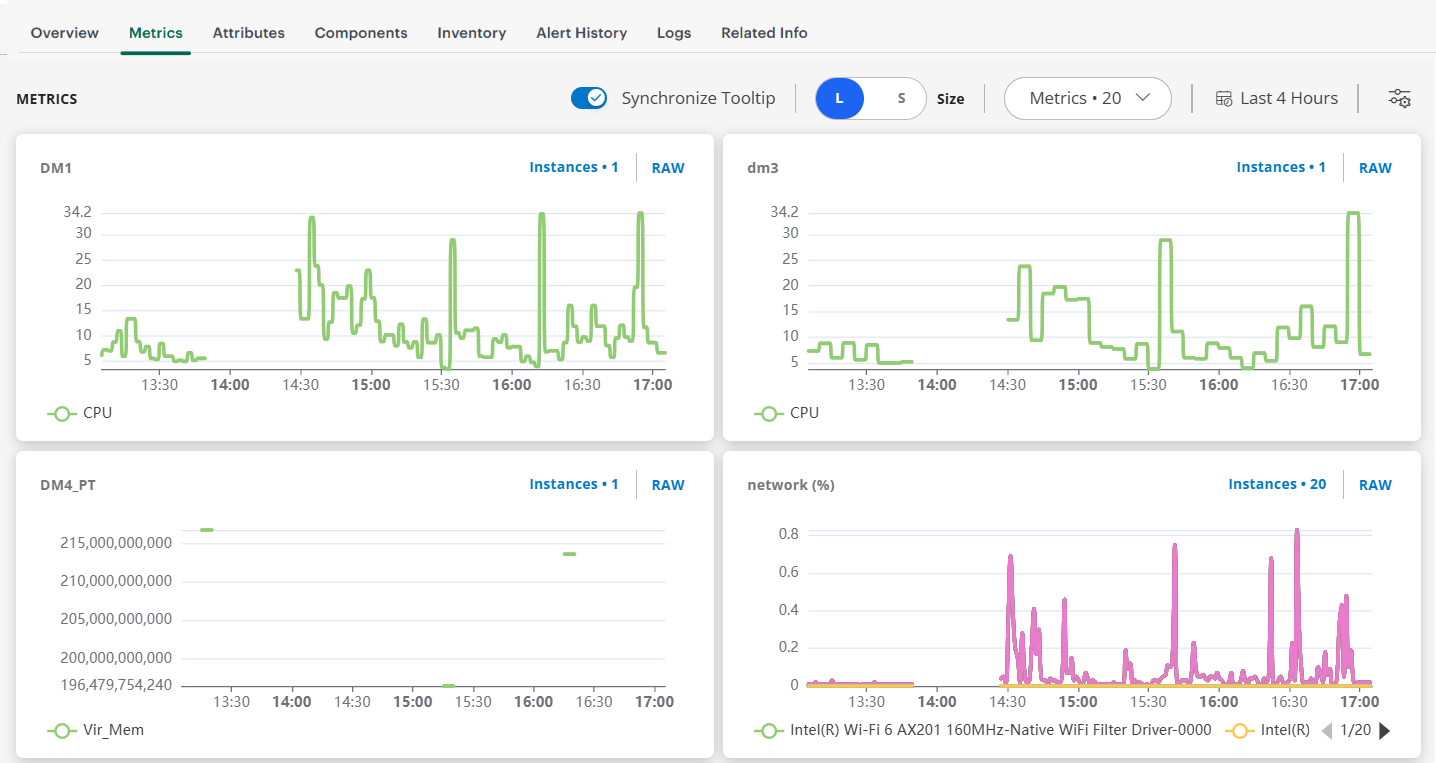Image resolution: width=1436 pixels, height=763 pixels.
Task: Go to previous legend page arrow
Action: pos(1327,731)
